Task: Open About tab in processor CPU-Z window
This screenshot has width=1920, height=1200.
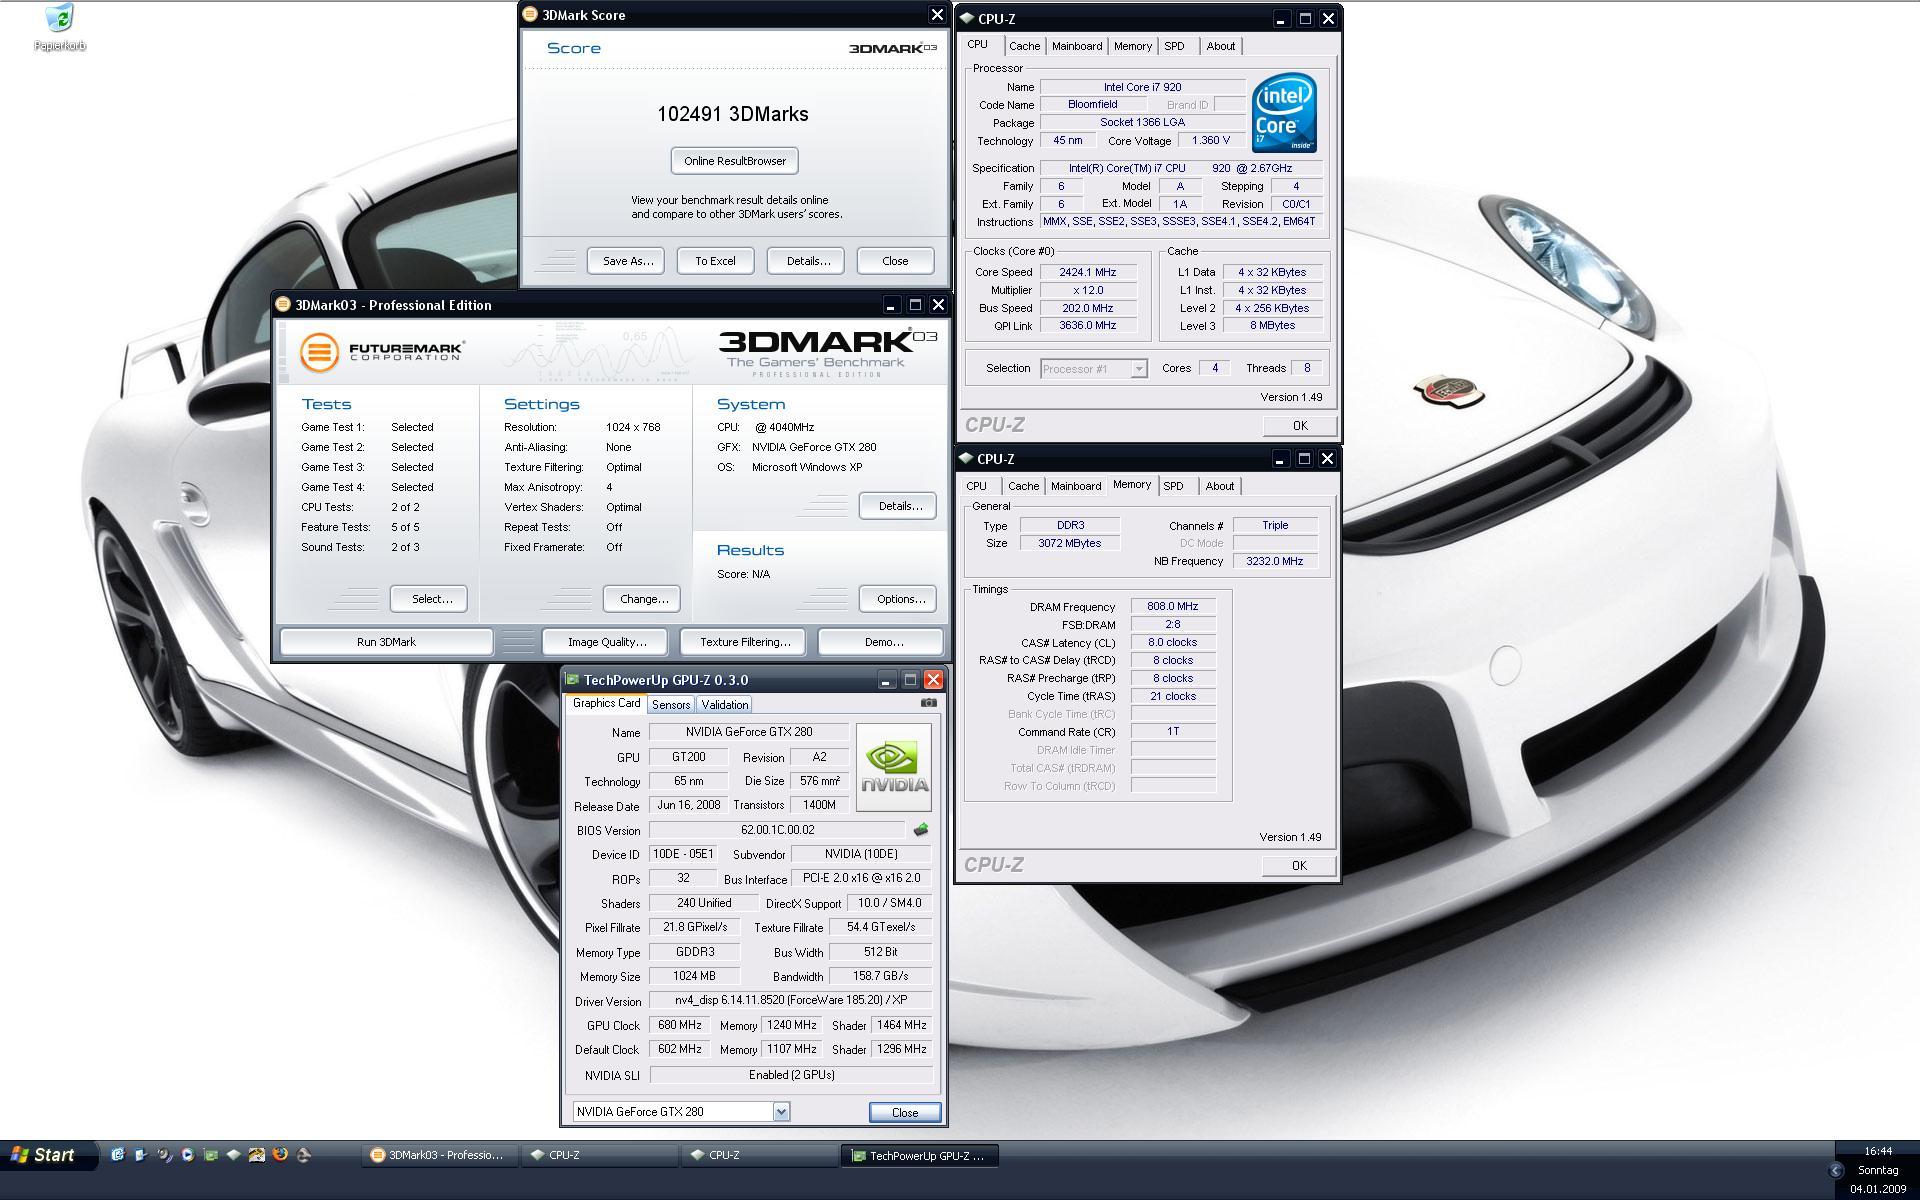Action: click(1220, 46)
